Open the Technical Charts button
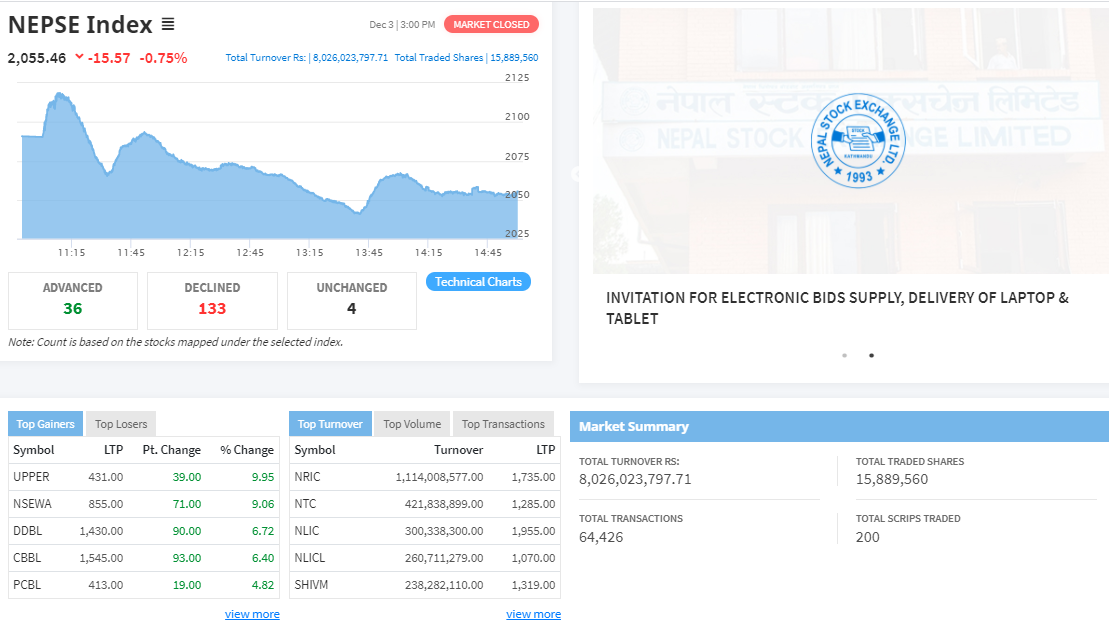 click(478, 282)
